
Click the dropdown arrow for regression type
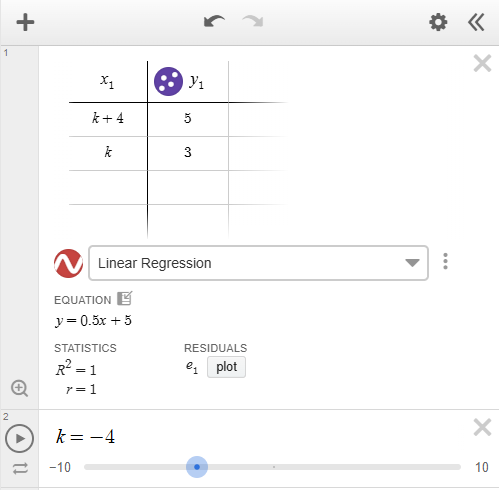click(x=412, y=263)
